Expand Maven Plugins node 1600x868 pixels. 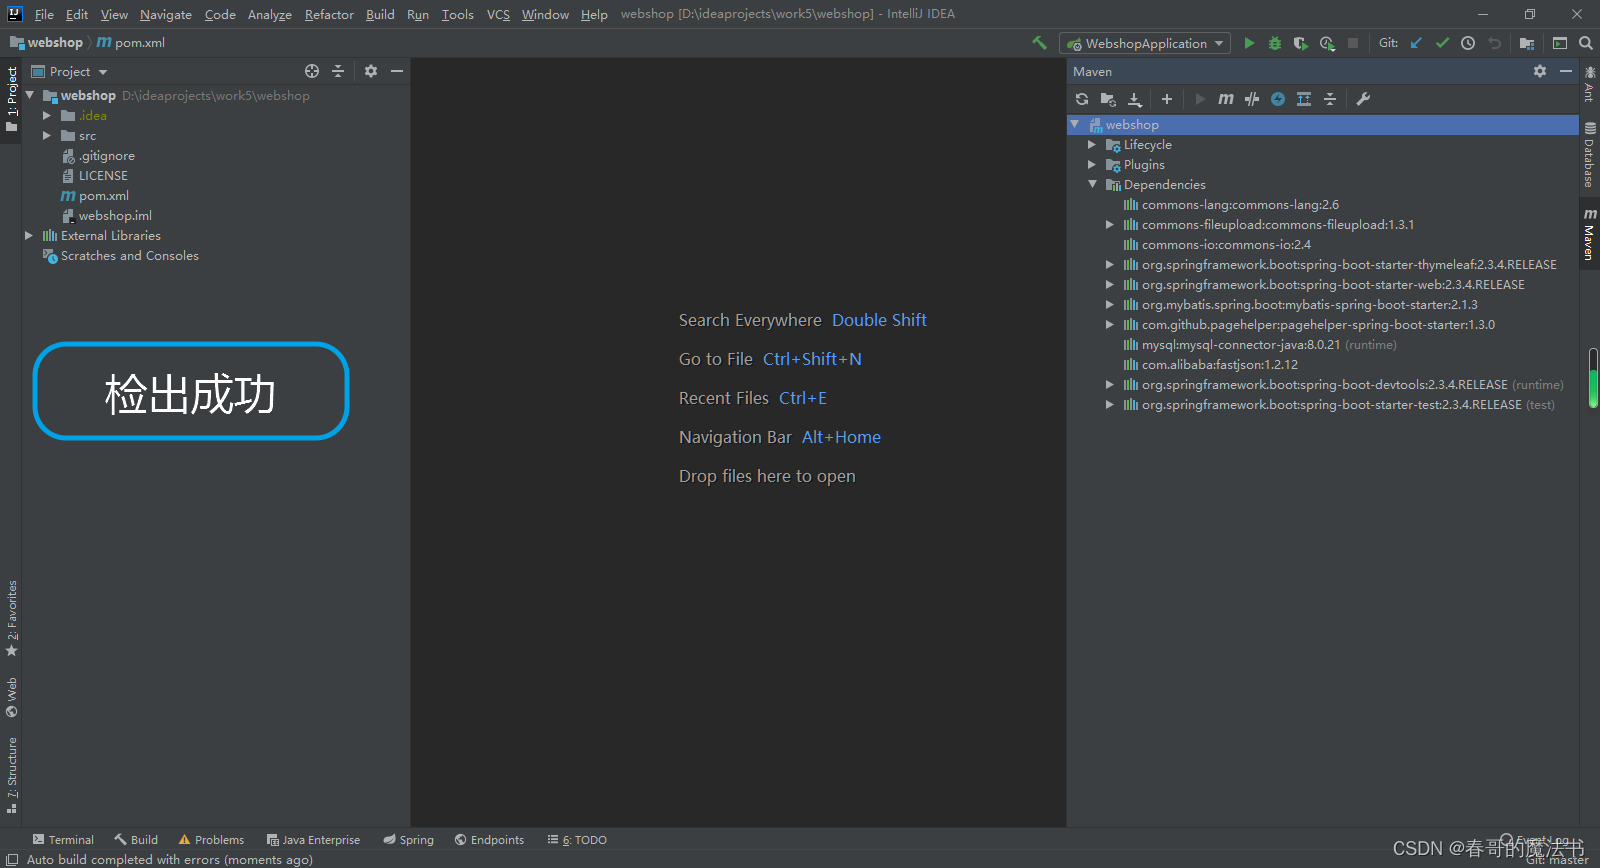click(x=1092, y=165)
